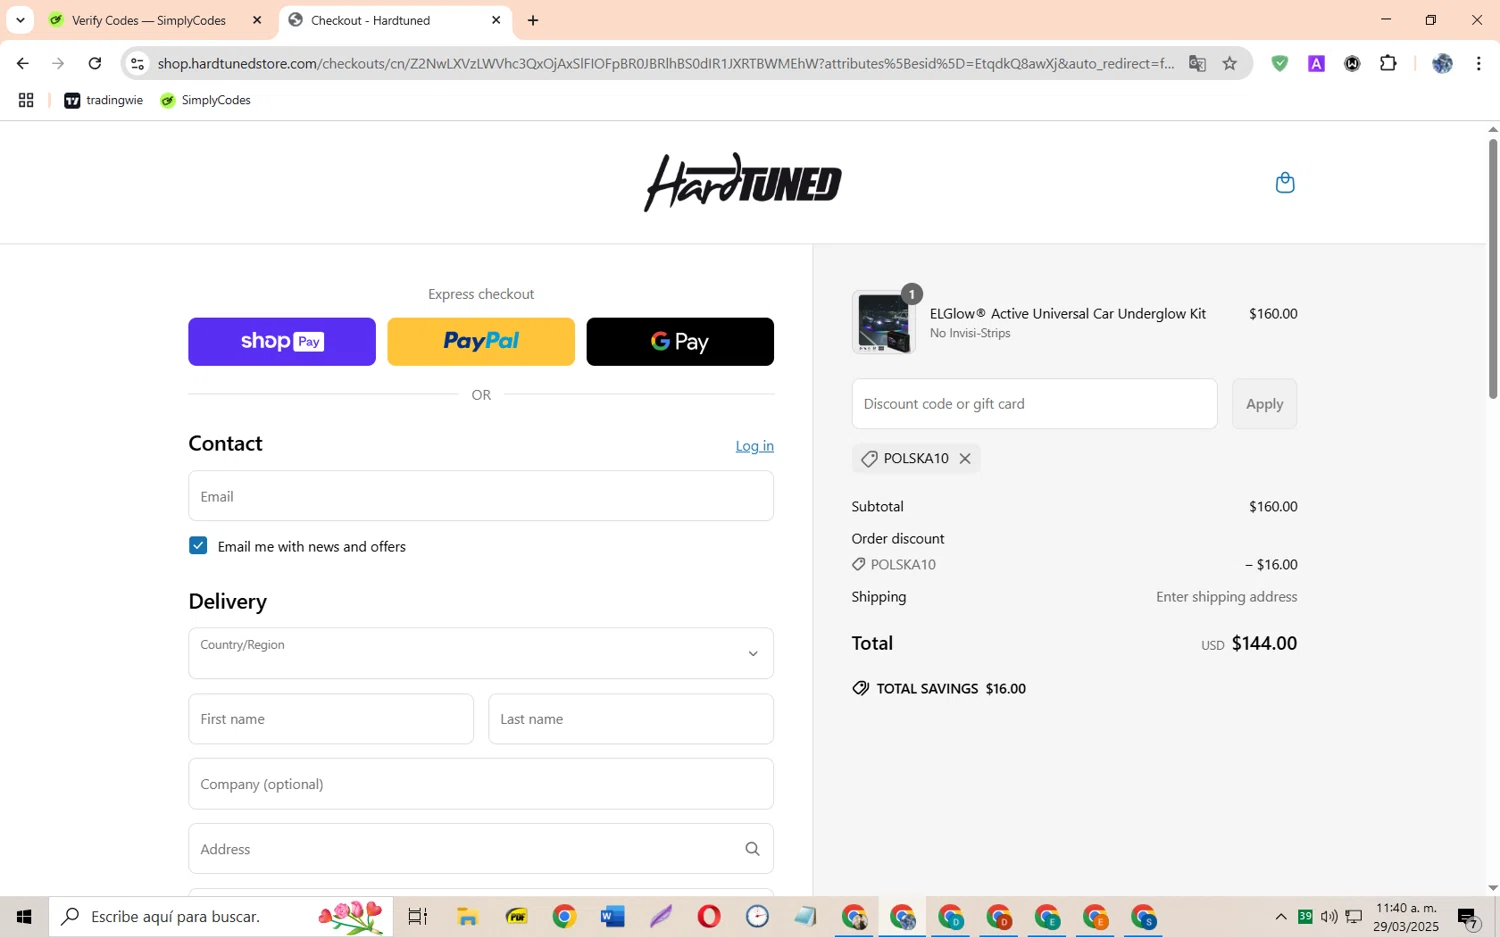Open the SimplyCodes bookmark

[x=206, y=100]
